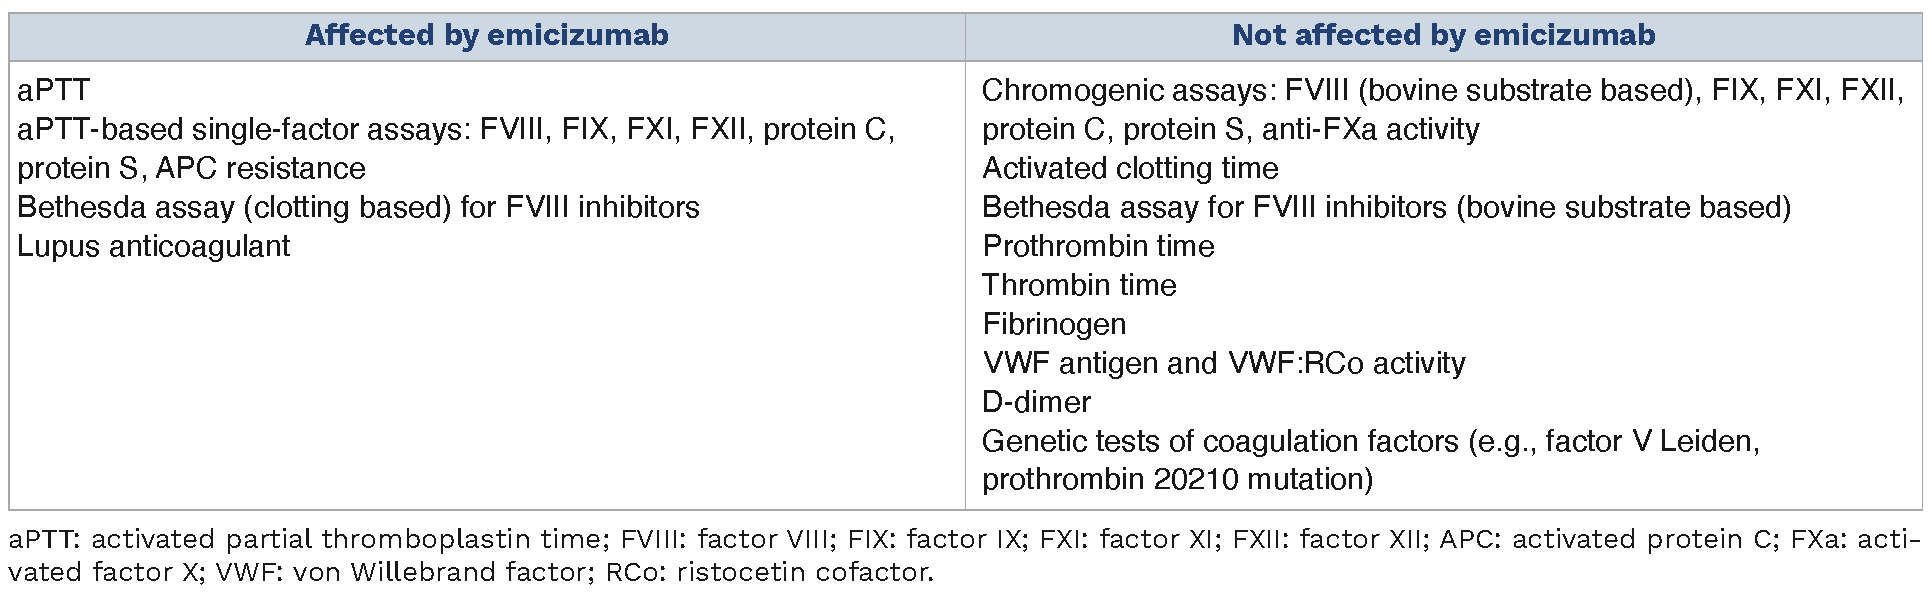Click "prothrombin 20210 mutation)" text

(1177, 480)
